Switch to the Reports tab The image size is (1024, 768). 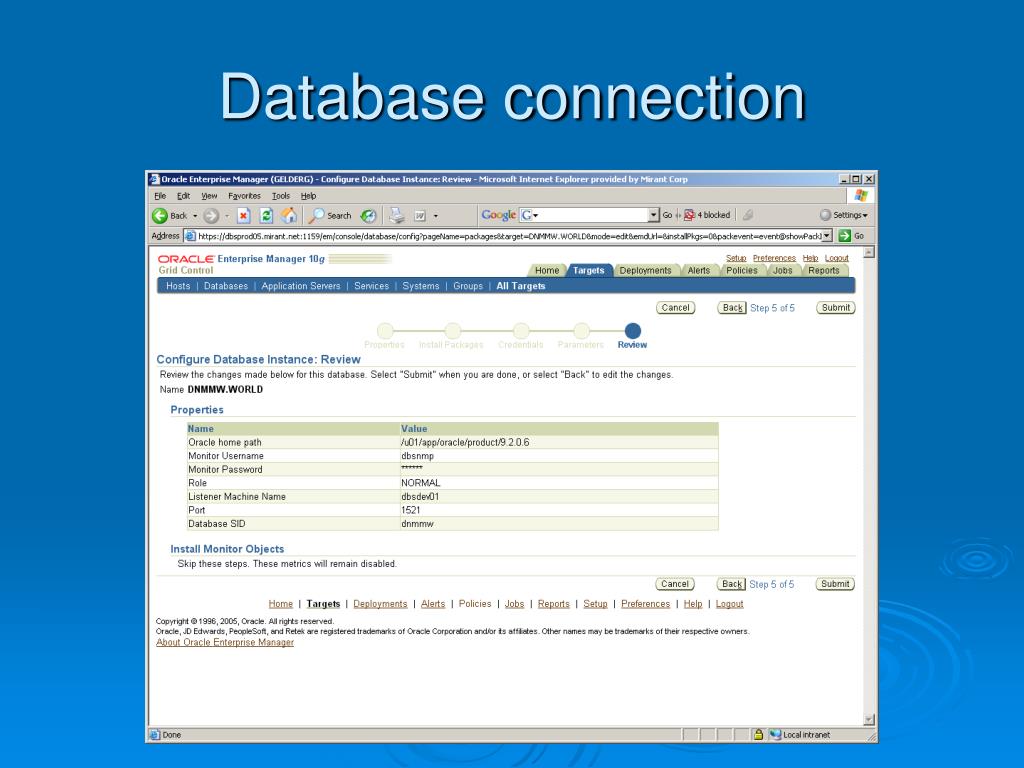coord(824,270)
